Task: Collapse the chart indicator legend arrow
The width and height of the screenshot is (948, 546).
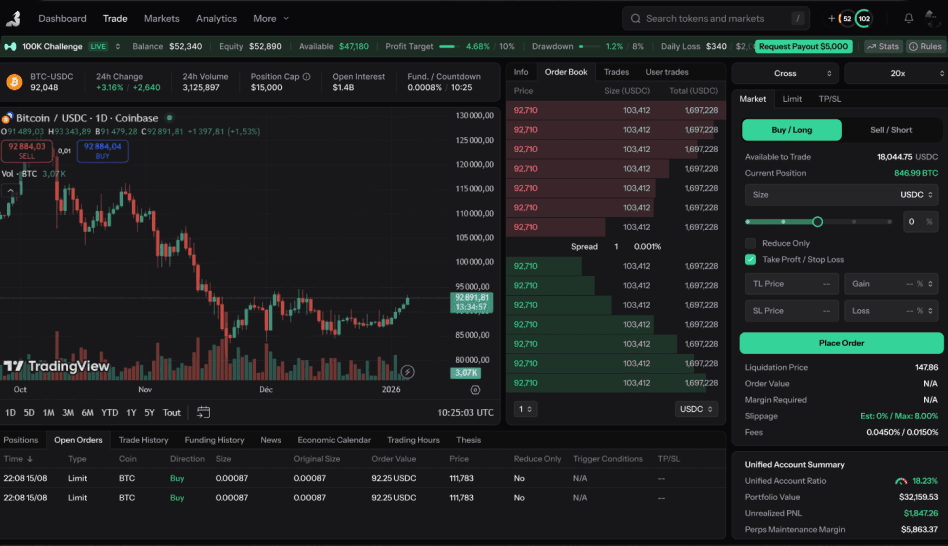Action: pos(10,191)
